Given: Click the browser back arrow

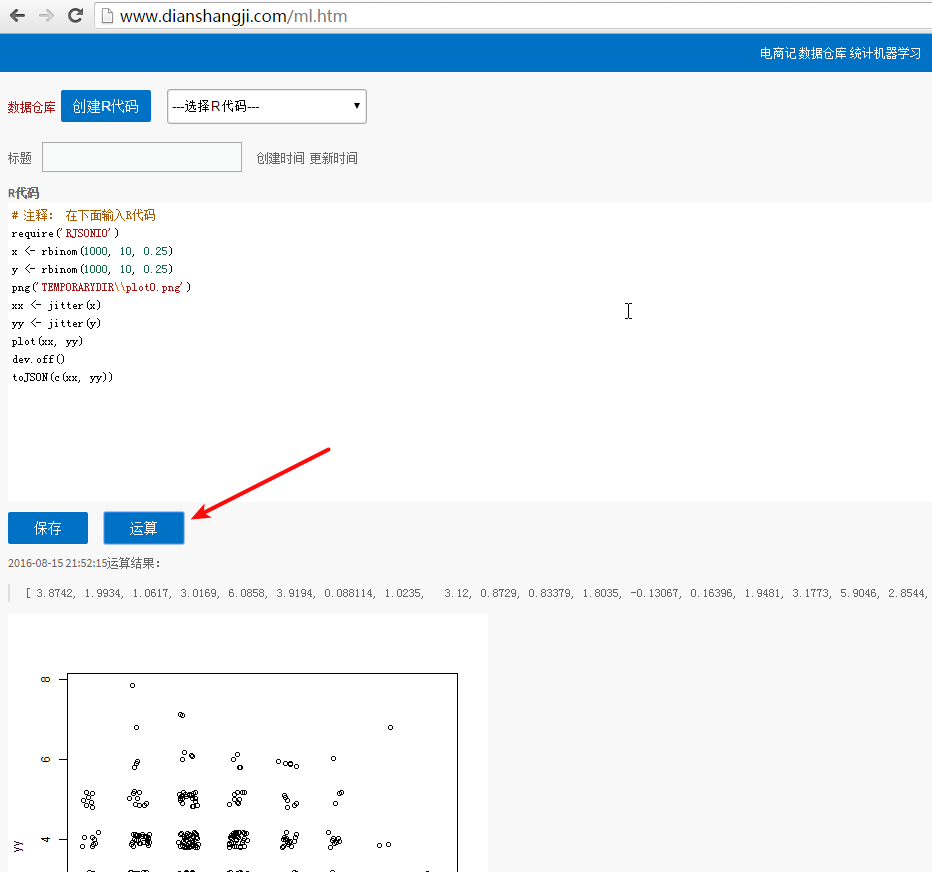Looking at the screenshot, I should coord(17,15).
